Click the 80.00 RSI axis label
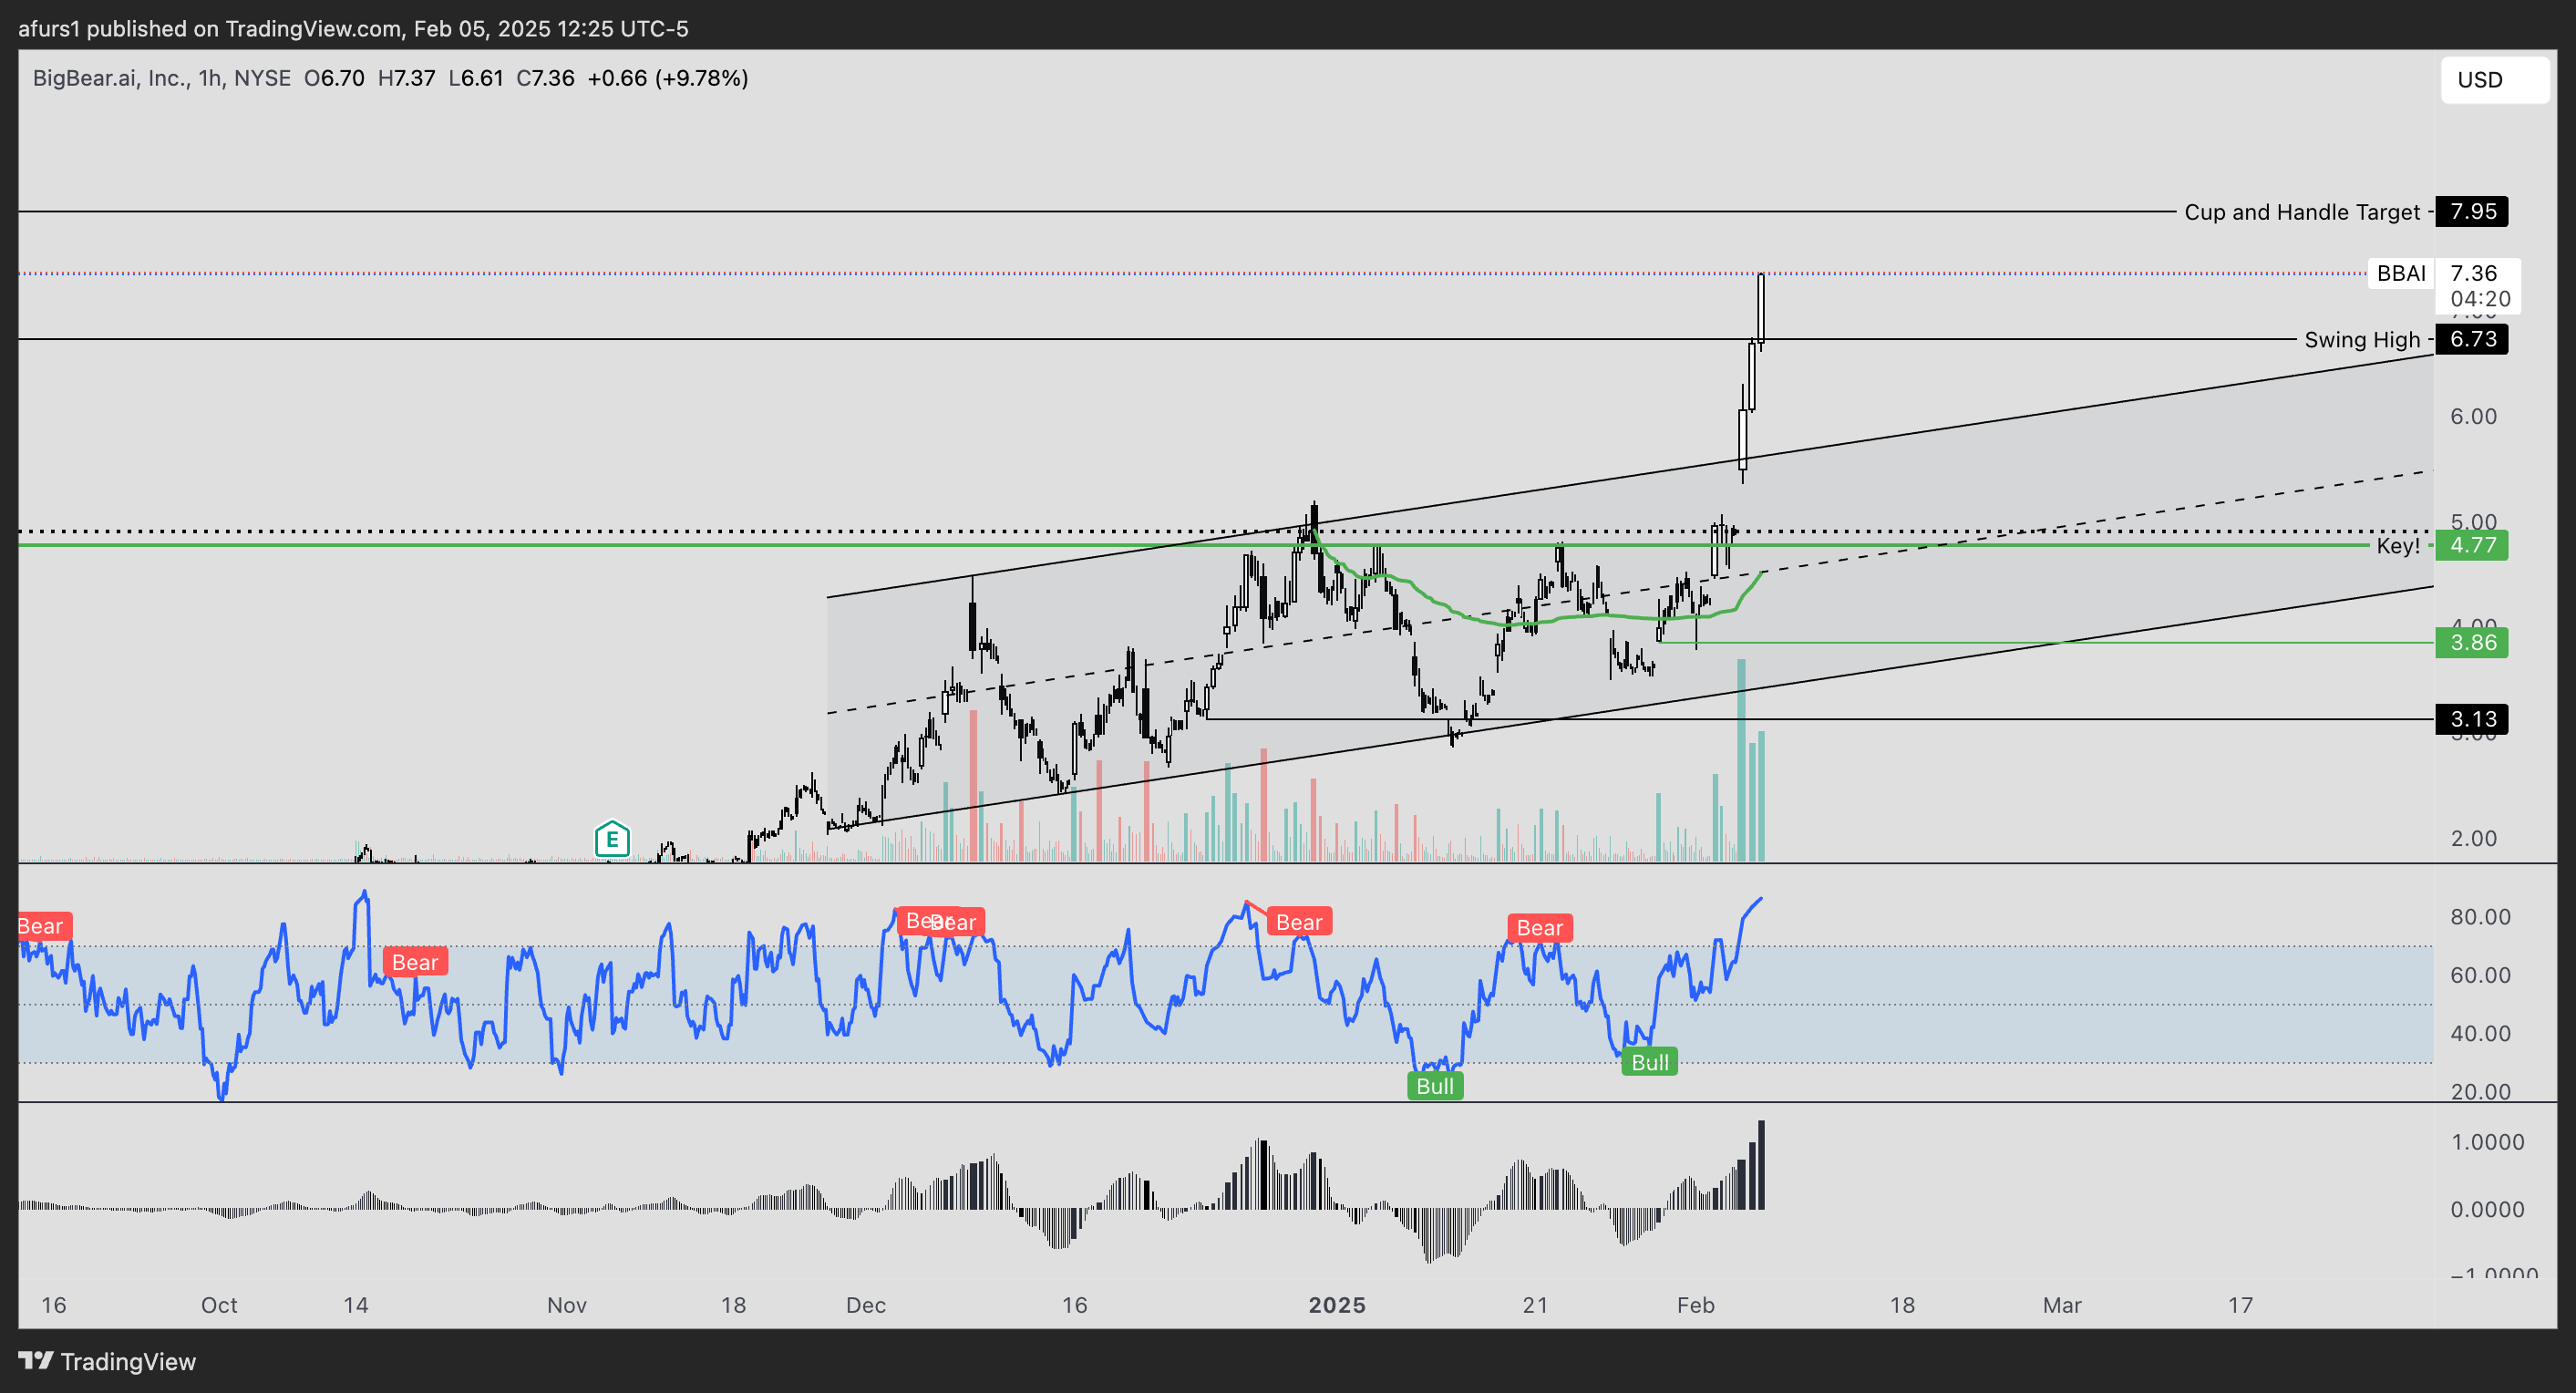This screenshot has width=2576, height=1393. [2480, 917]
